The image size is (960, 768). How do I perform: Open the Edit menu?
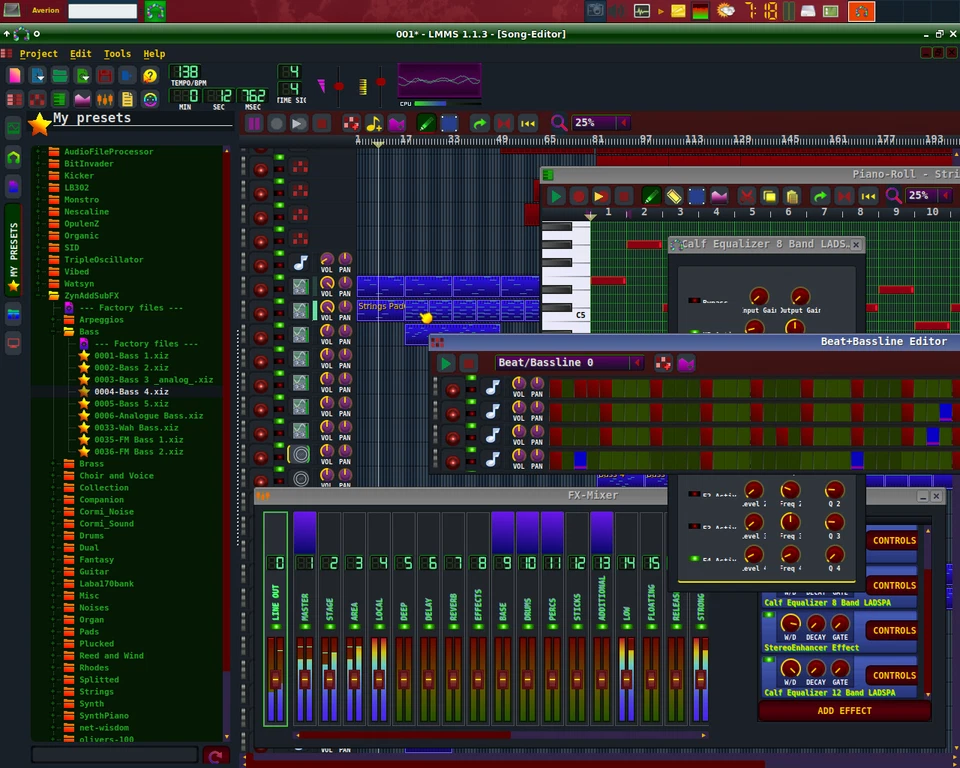pos(80,53)
